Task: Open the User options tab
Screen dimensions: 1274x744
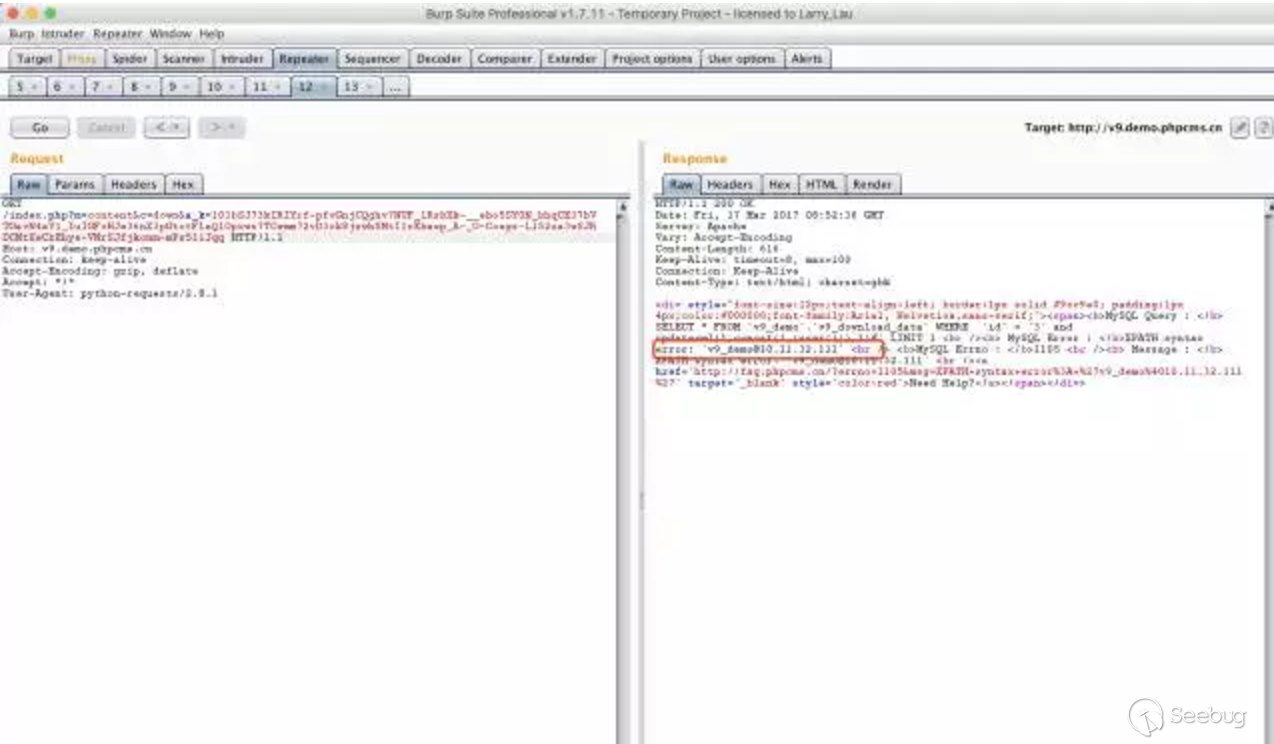Action: point(742,59)
